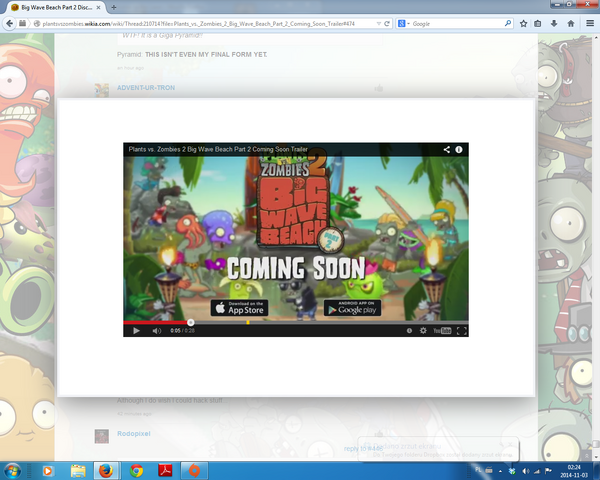Mute the video with the speaker icon

tap(157, 331)
